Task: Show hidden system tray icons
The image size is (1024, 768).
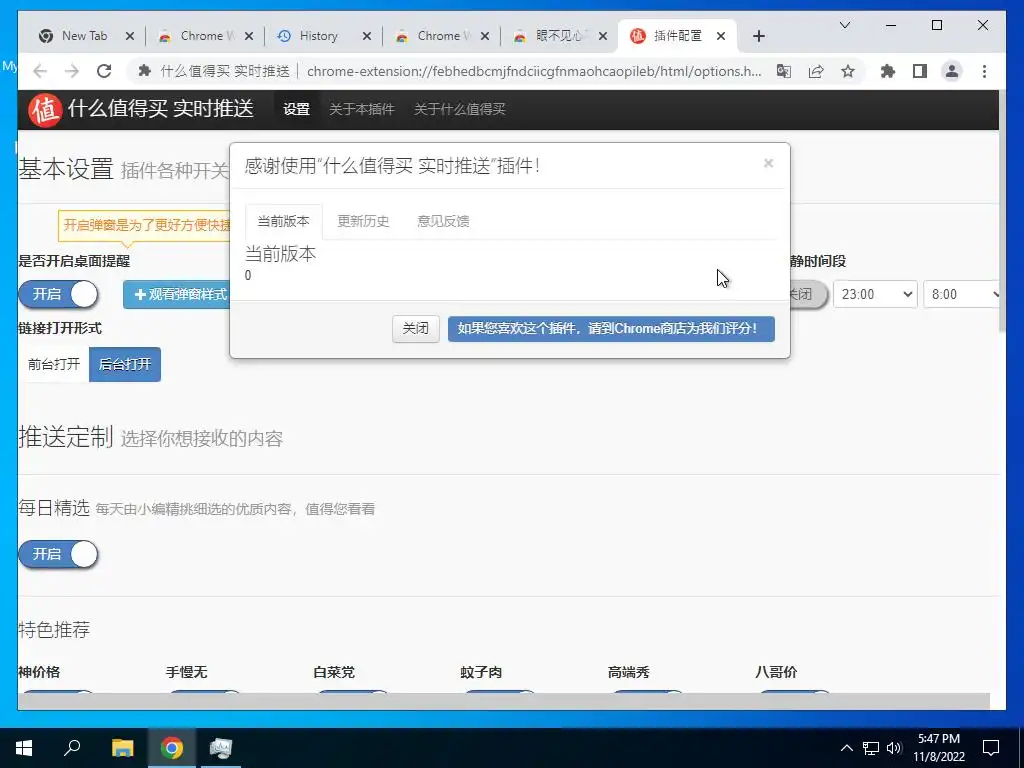Action: 846,748
